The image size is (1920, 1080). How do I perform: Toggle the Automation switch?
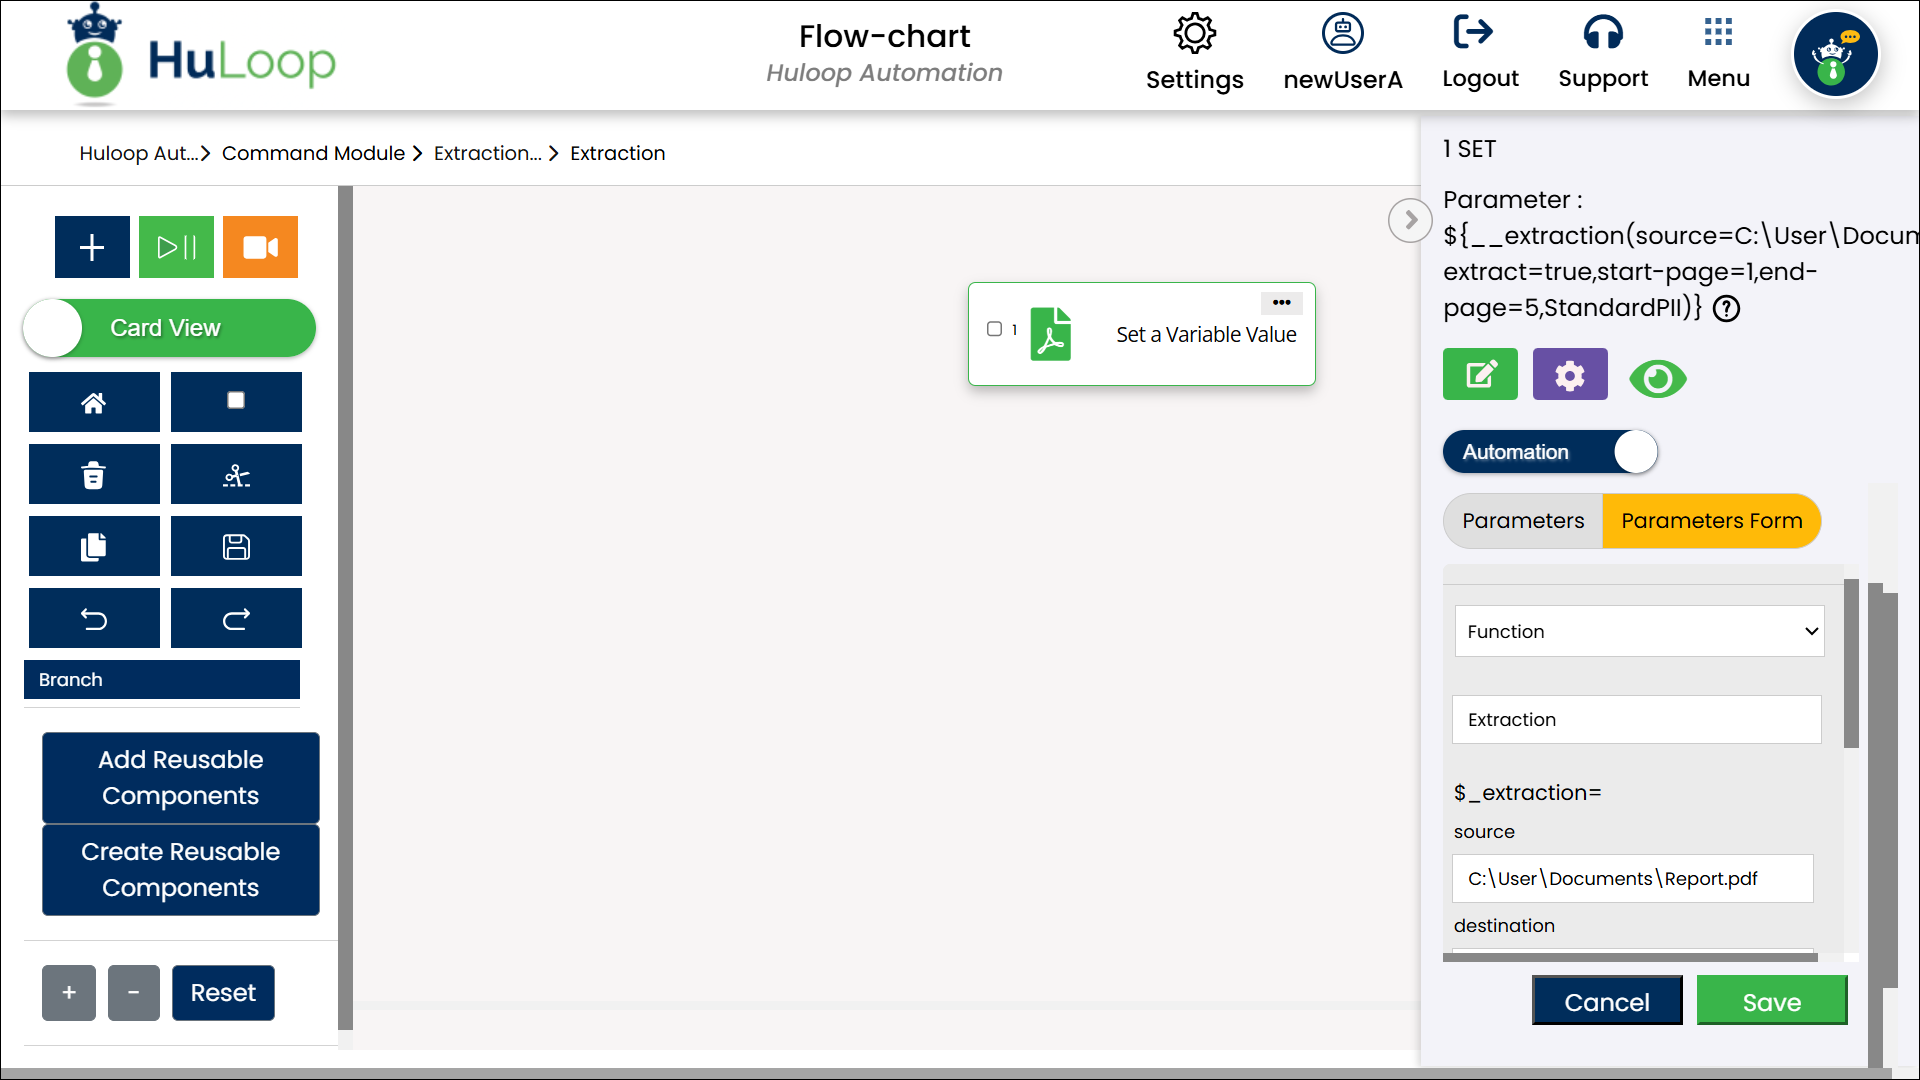[1549, 452]
